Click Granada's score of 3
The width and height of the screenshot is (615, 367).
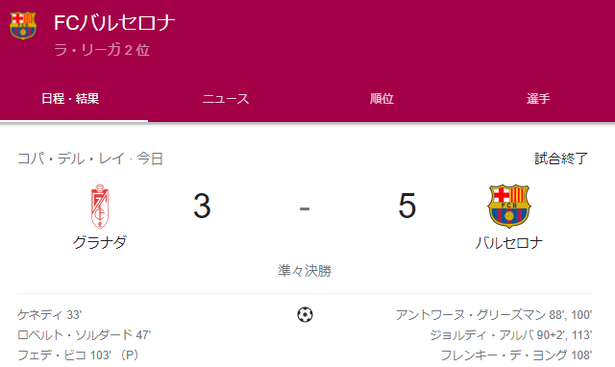click(202, 206)
